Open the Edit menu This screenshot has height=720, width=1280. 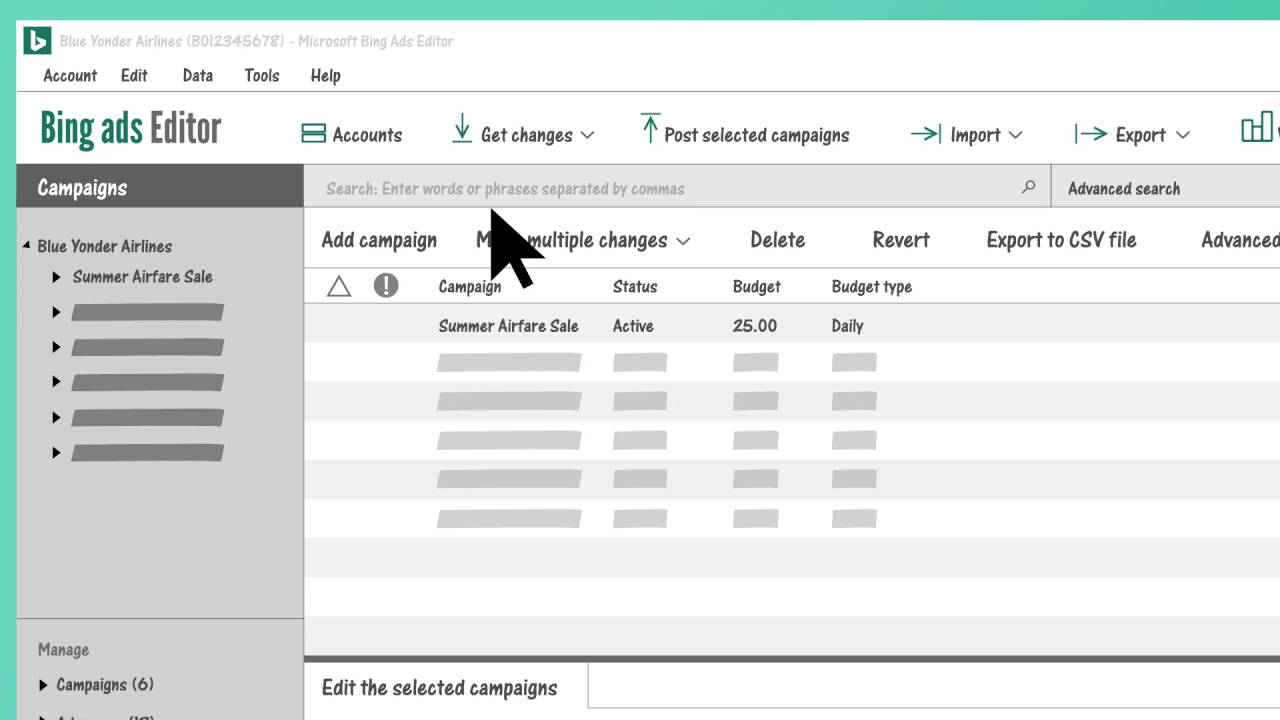(x=134, y=75)
